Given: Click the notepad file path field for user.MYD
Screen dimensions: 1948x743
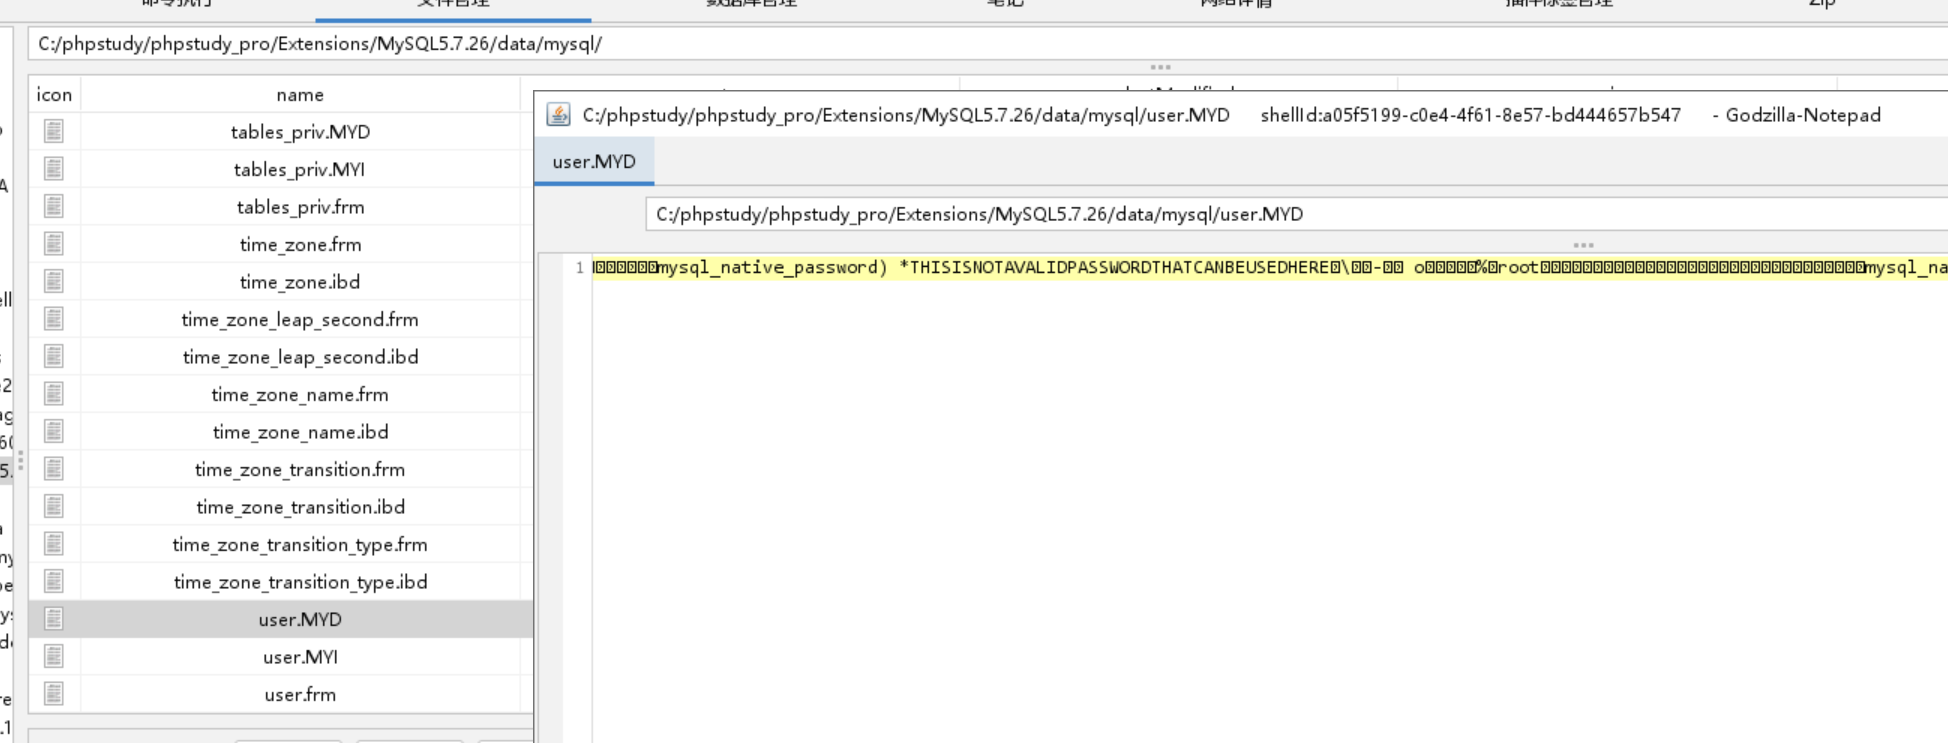Looking at the screenshot, I should pyautogui.click(x=1100, y=214).
